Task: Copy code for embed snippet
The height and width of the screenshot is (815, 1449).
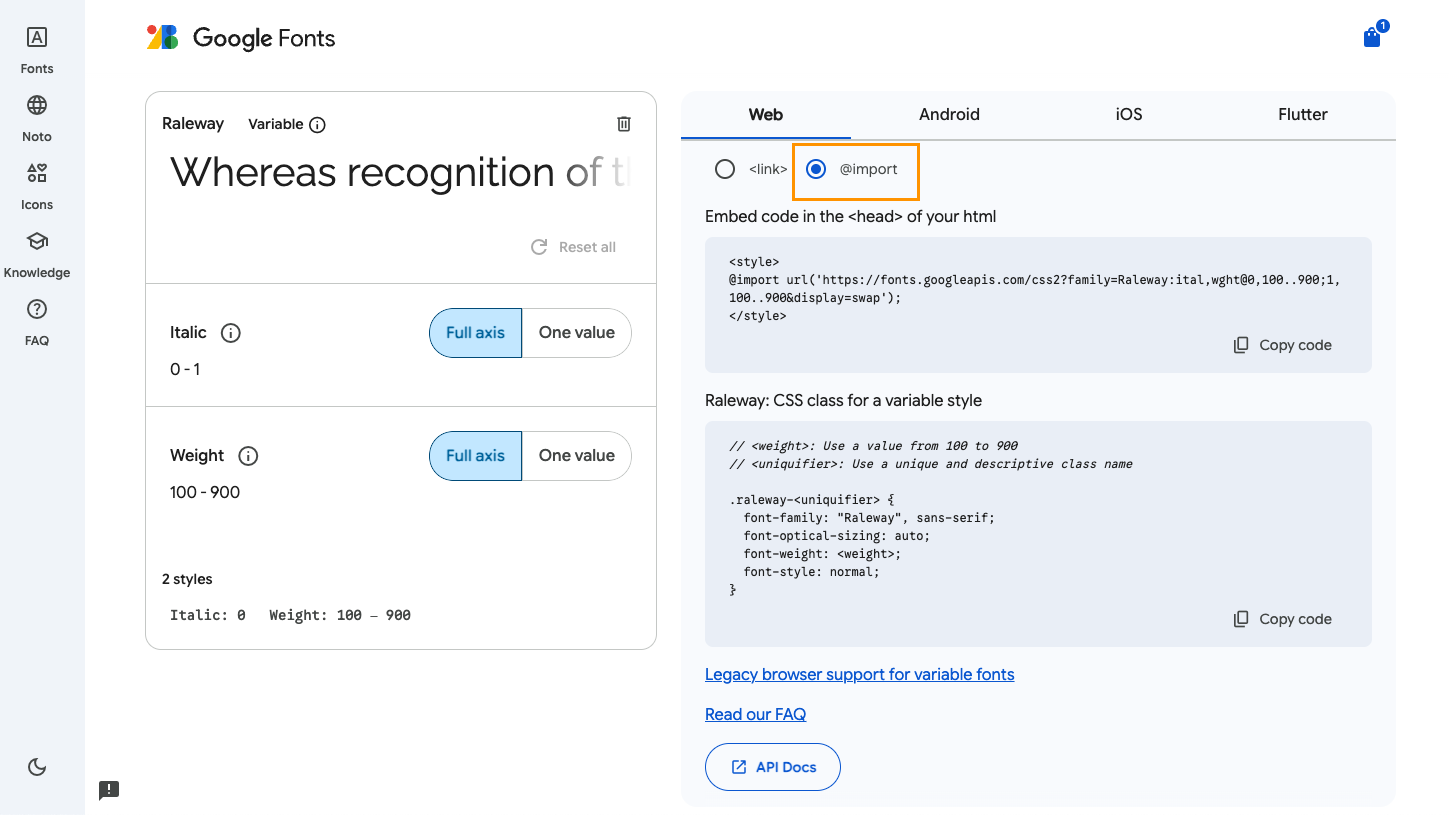Action: [1283, 345]
